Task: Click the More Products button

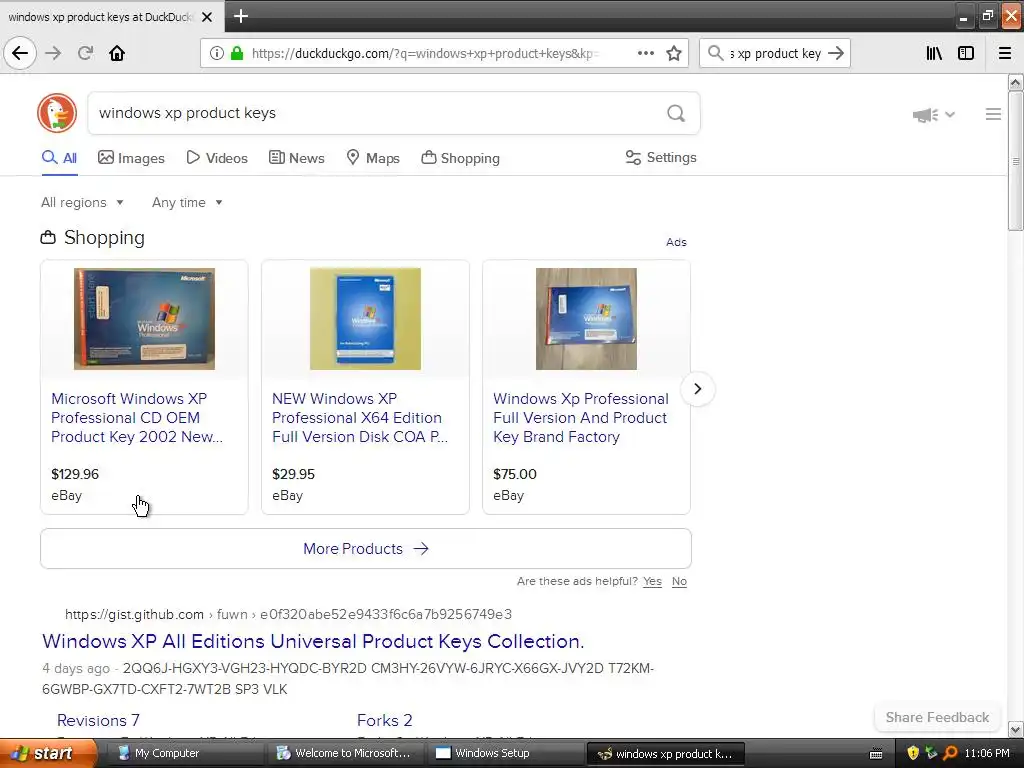Action: point(366,549)
